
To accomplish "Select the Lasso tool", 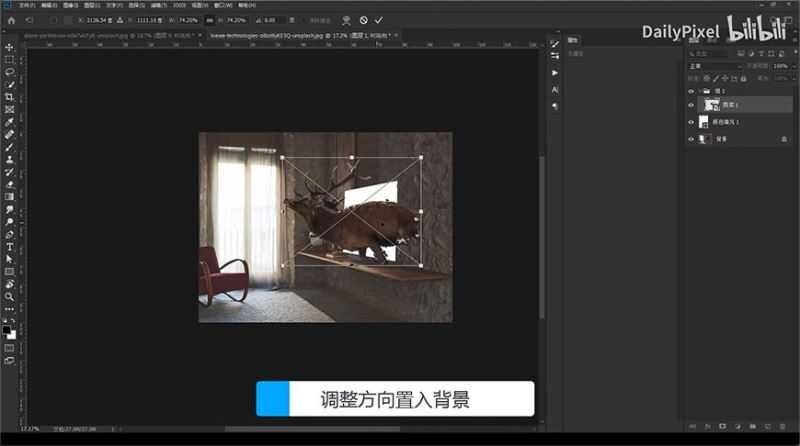I will (10, 72).
